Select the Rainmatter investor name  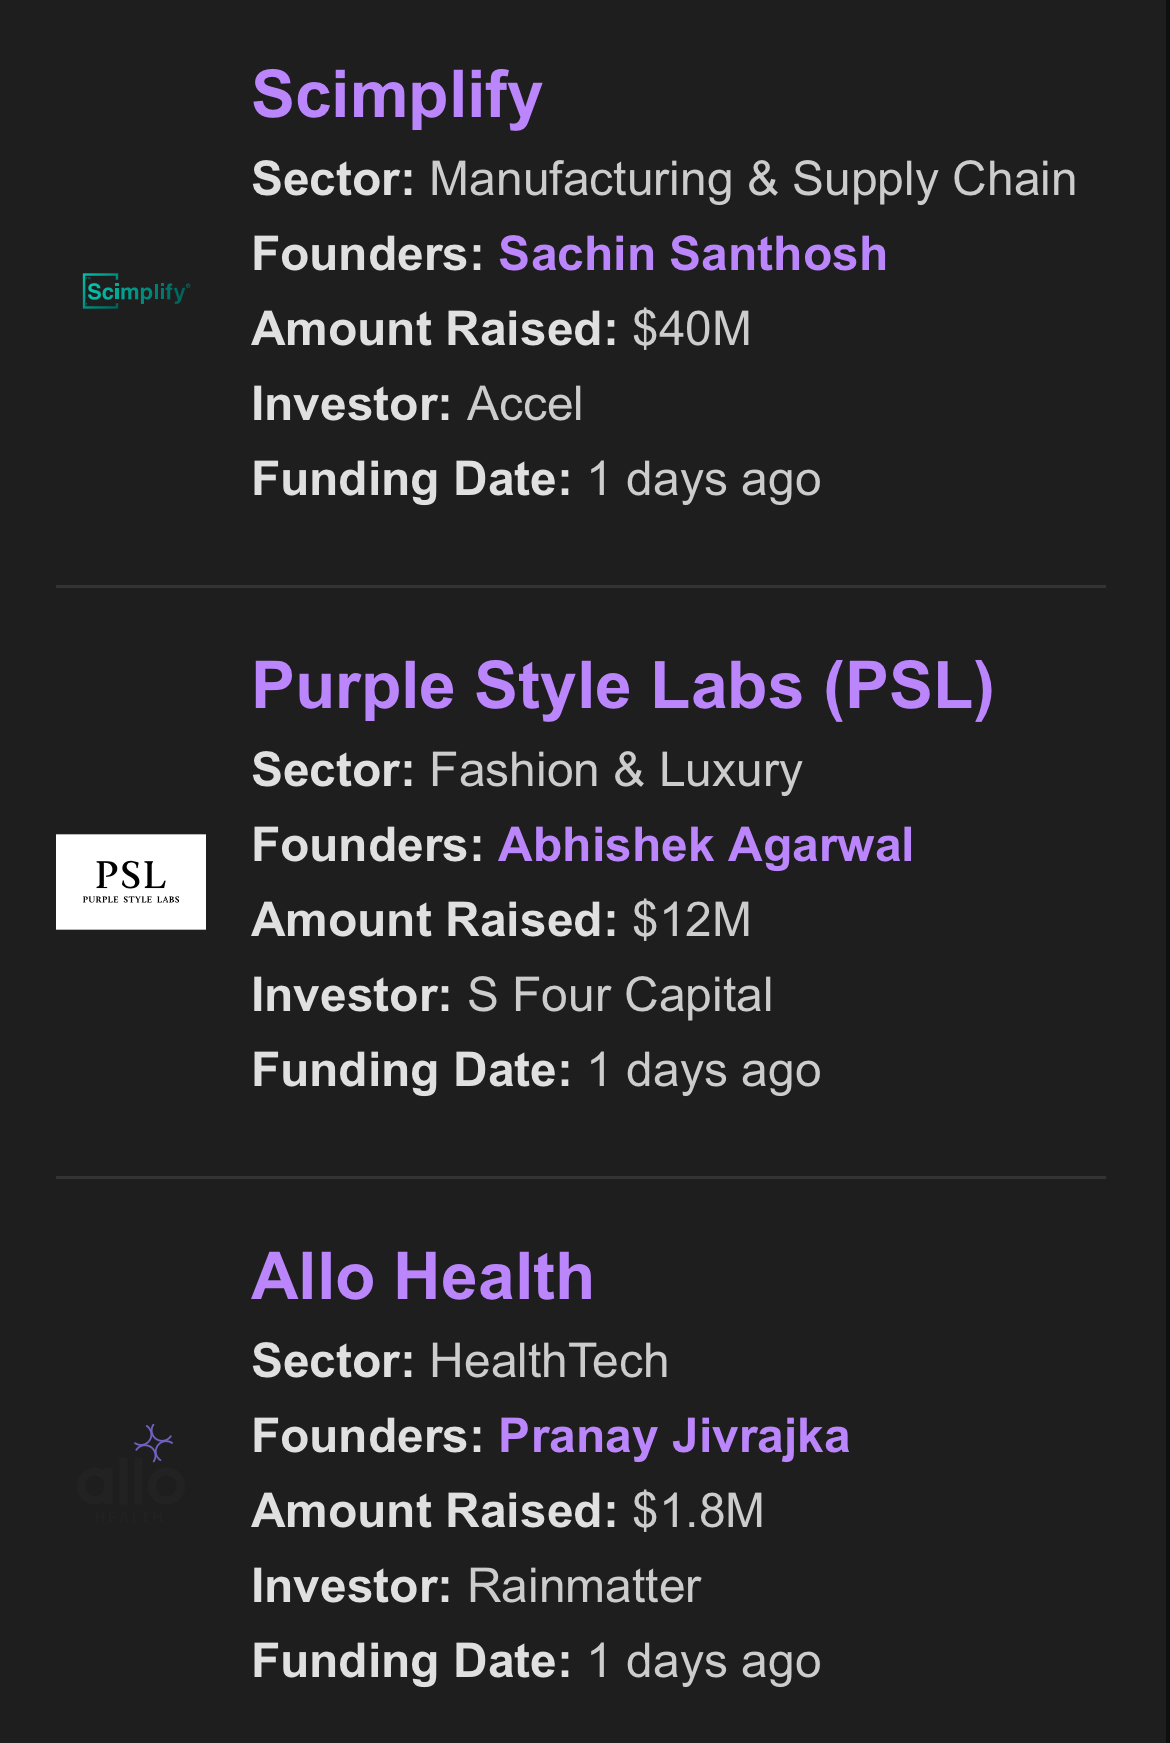point(584,1587)
